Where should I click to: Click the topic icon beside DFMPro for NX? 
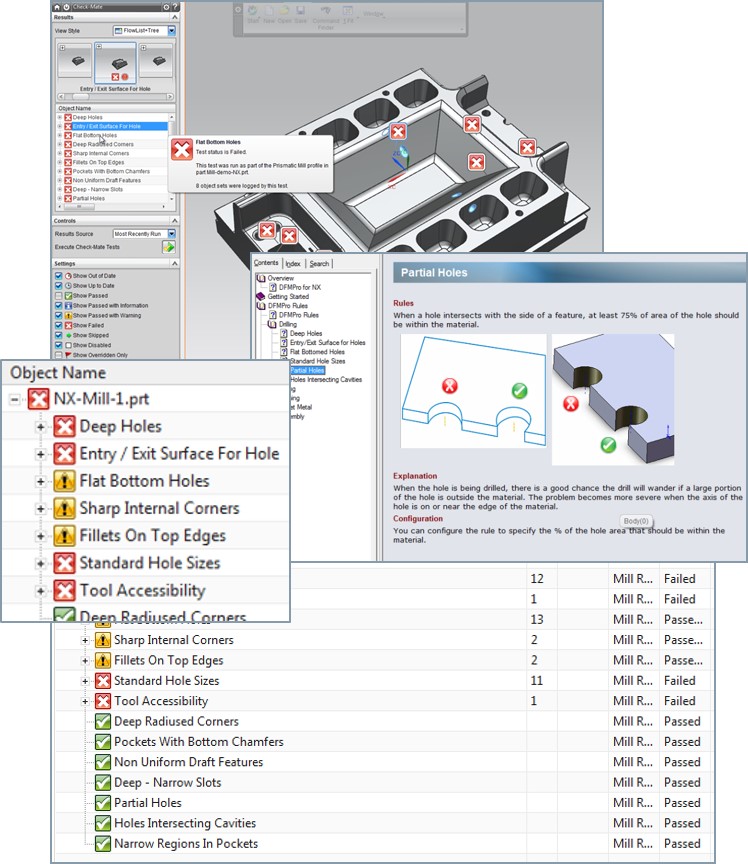coord(273,287)
